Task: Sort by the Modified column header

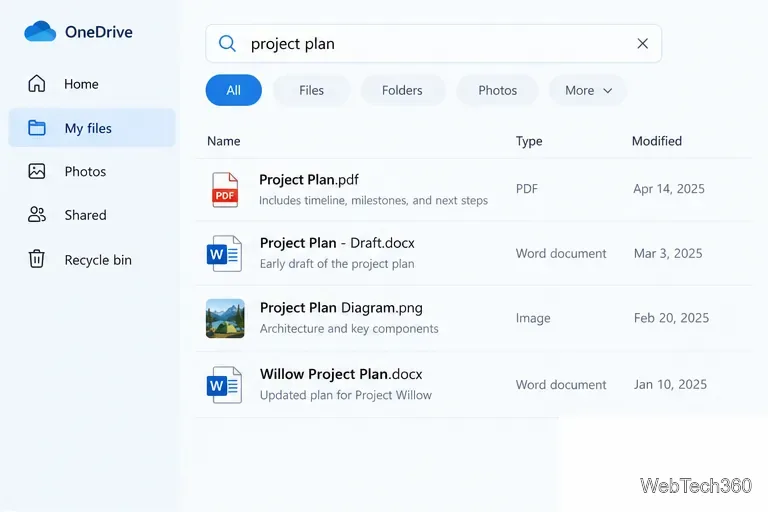Action: pyautogui.click(x=657, y=141)
